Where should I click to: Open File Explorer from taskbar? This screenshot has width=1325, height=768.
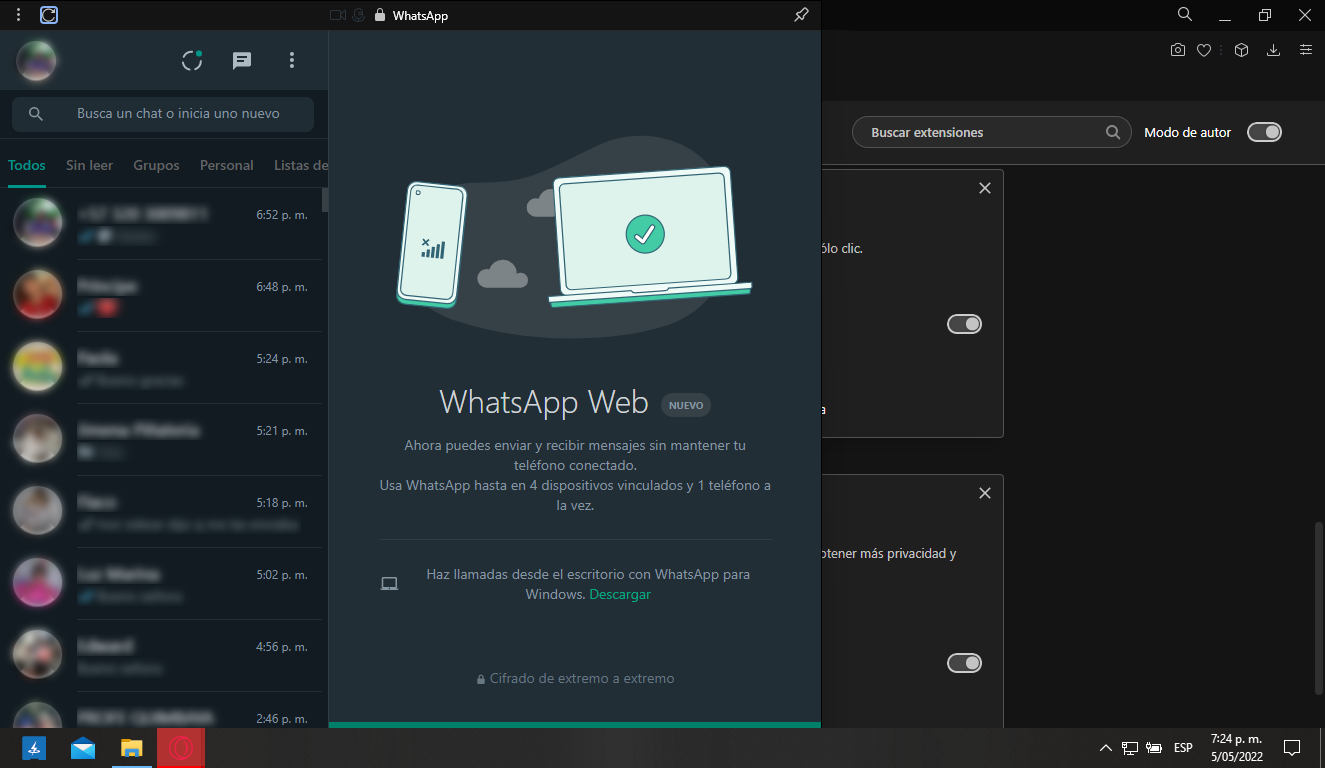click(x=132, y=748)
